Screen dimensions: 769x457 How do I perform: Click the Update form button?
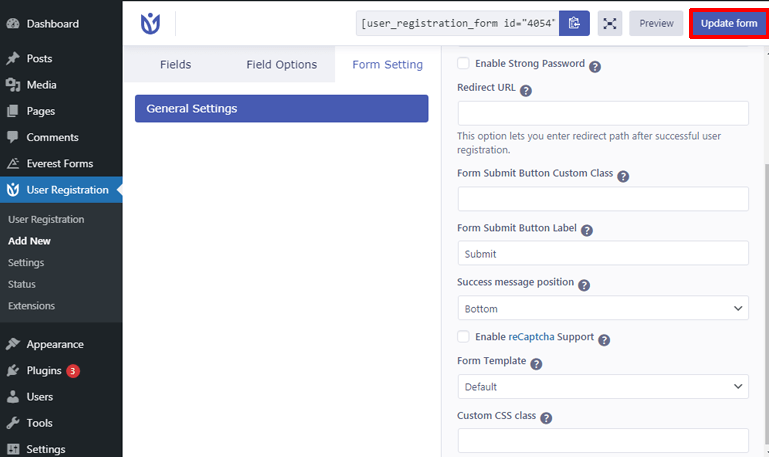(729, 23)
